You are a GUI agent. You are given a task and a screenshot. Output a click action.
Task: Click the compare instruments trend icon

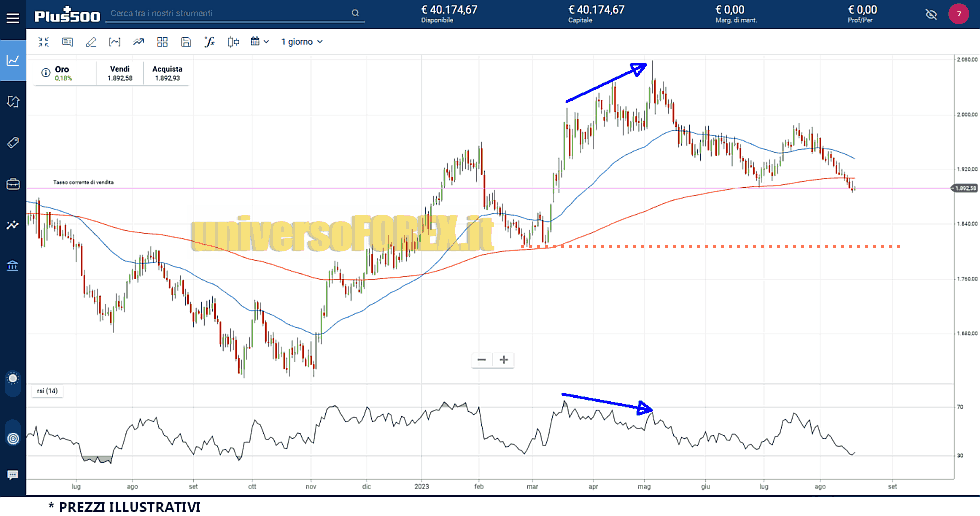coord(138,42)
